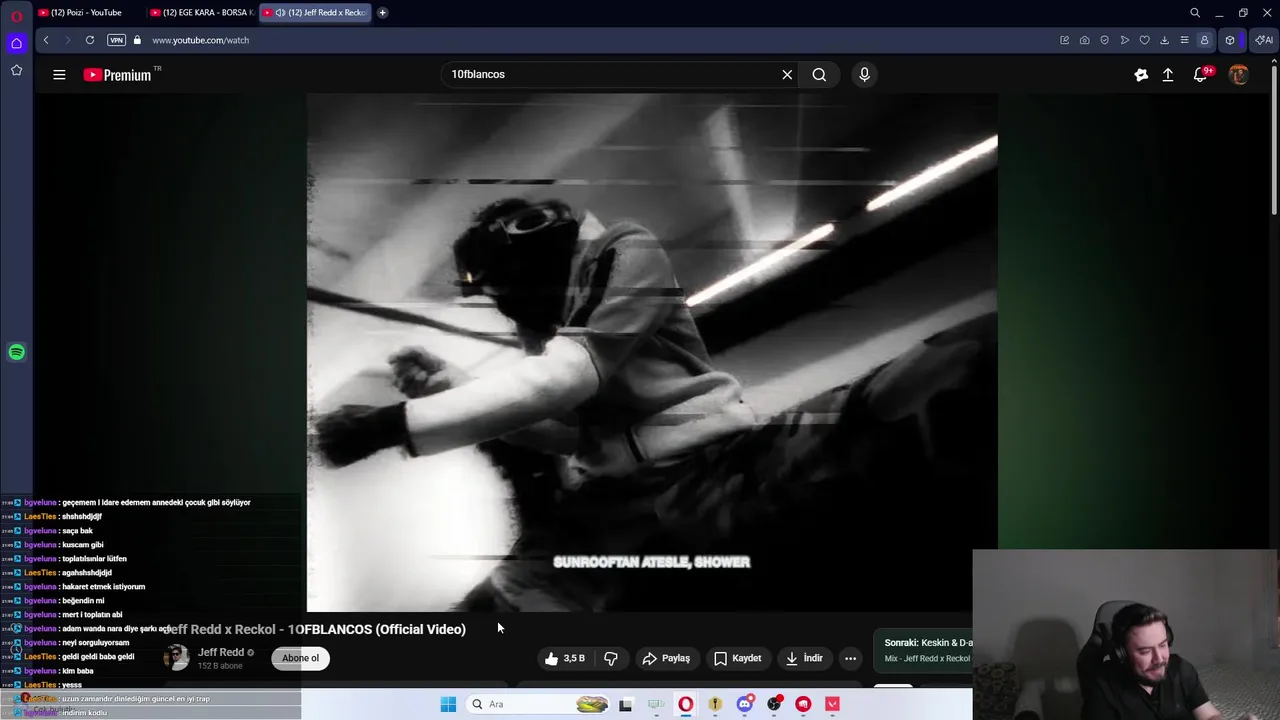Toggle the Opera VPN badge

pos(116,40)
